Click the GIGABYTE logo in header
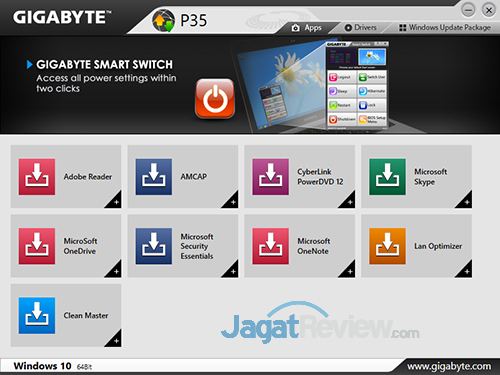 62,17
